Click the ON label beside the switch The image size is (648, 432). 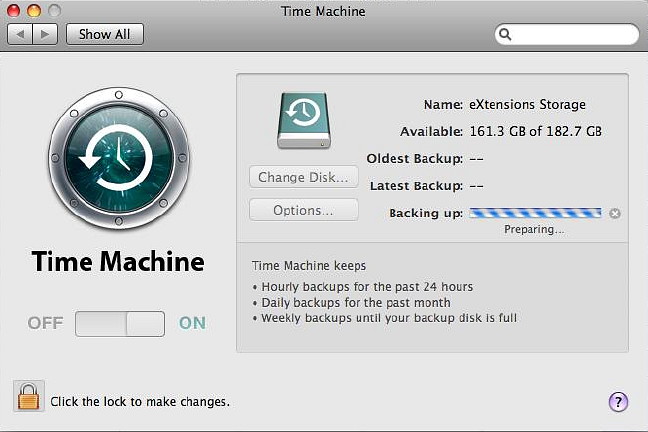click(x=192, y=323)
